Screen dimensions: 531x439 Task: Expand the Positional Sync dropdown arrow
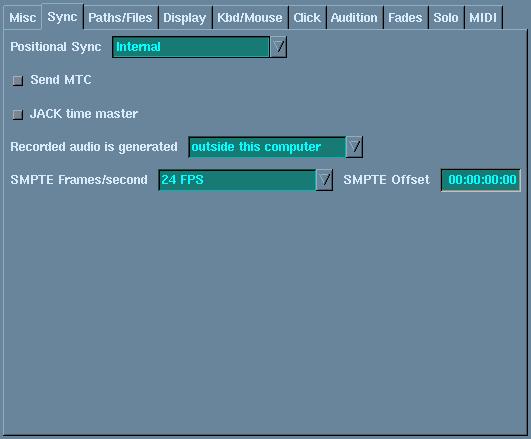pos(278,47)
